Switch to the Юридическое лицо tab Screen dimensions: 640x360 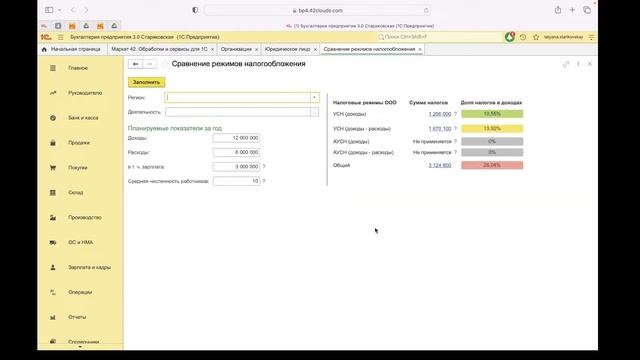pyautogui.click(x=287, y=49)
